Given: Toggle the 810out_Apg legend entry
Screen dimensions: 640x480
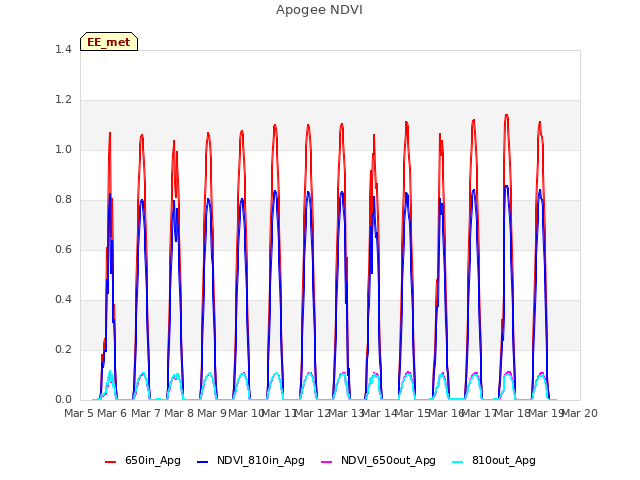Looking at the screenshot, I should (494, 460).
